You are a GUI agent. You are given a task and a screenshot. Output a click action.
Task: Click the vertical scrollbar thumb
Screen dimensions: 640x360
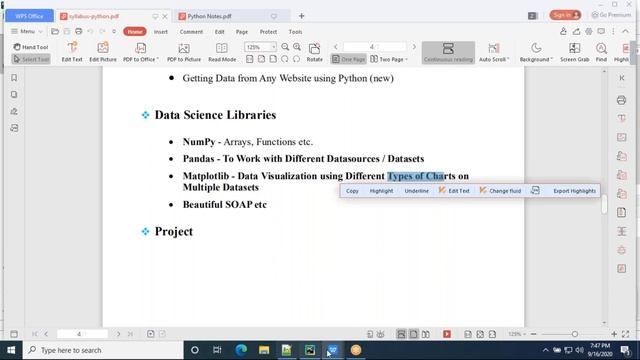(604, 204)
